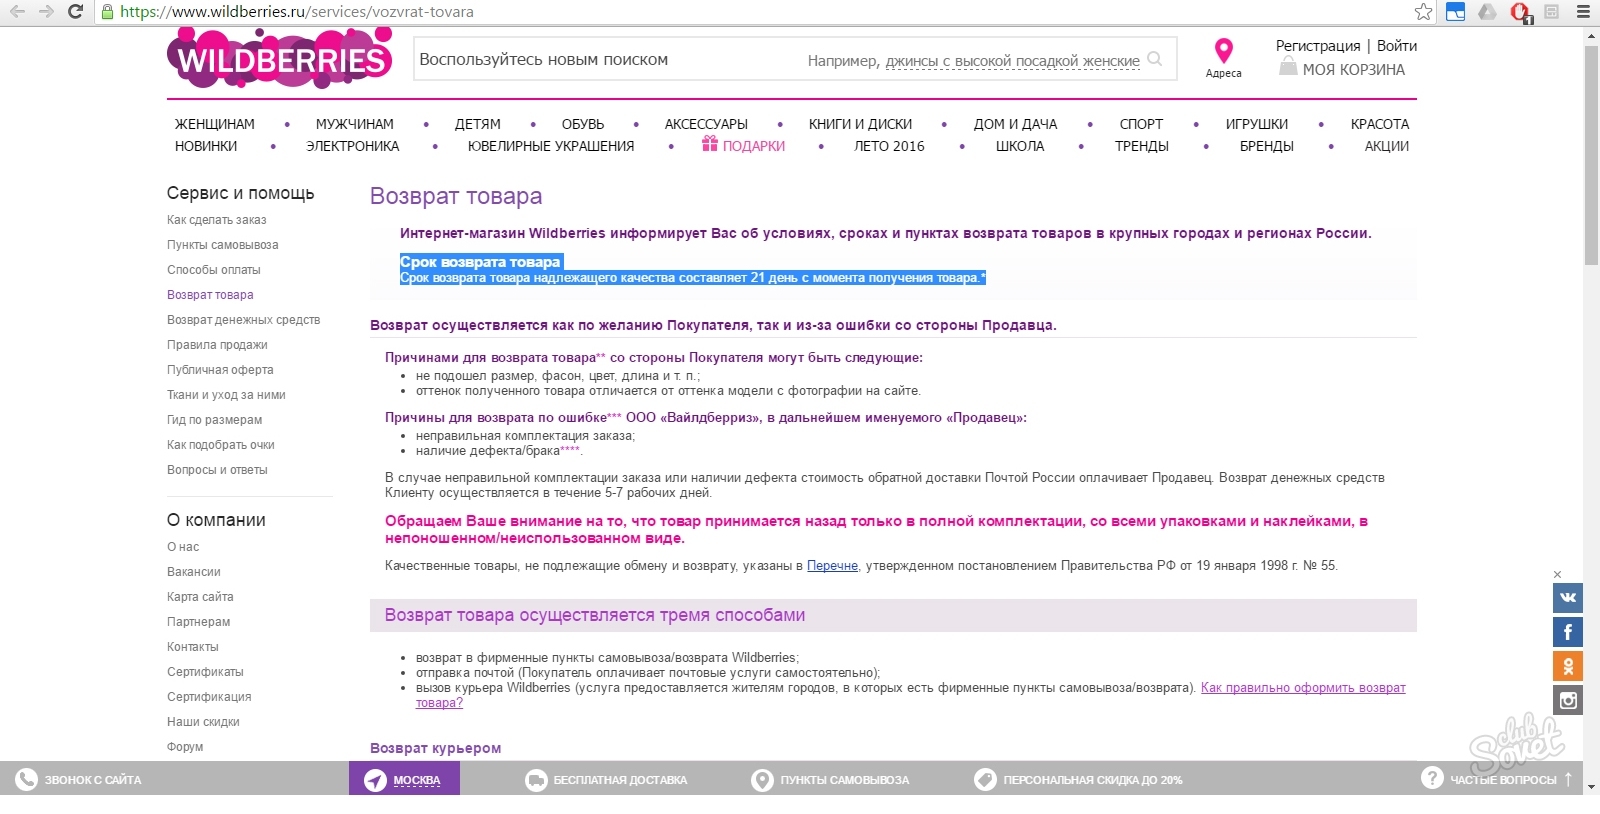Open the Женщинам menu category
The image size is (1600, 814).
[215, 124]
